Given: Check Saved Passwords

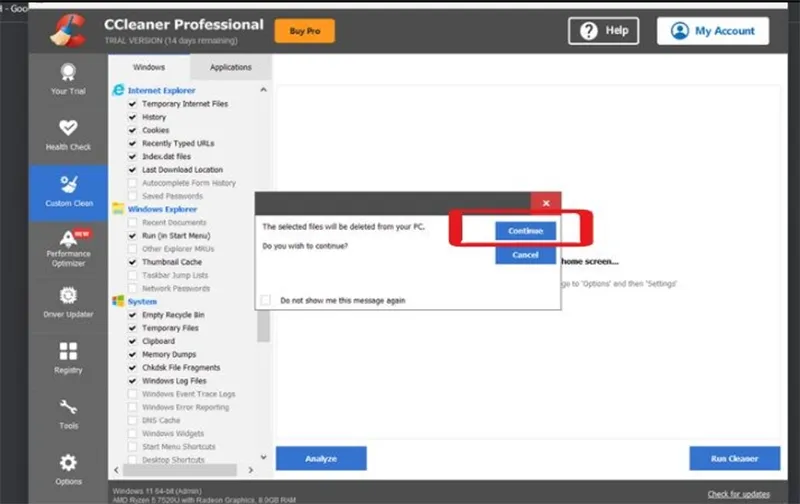Looking at the screenshot, I should [x=132, y=196].
